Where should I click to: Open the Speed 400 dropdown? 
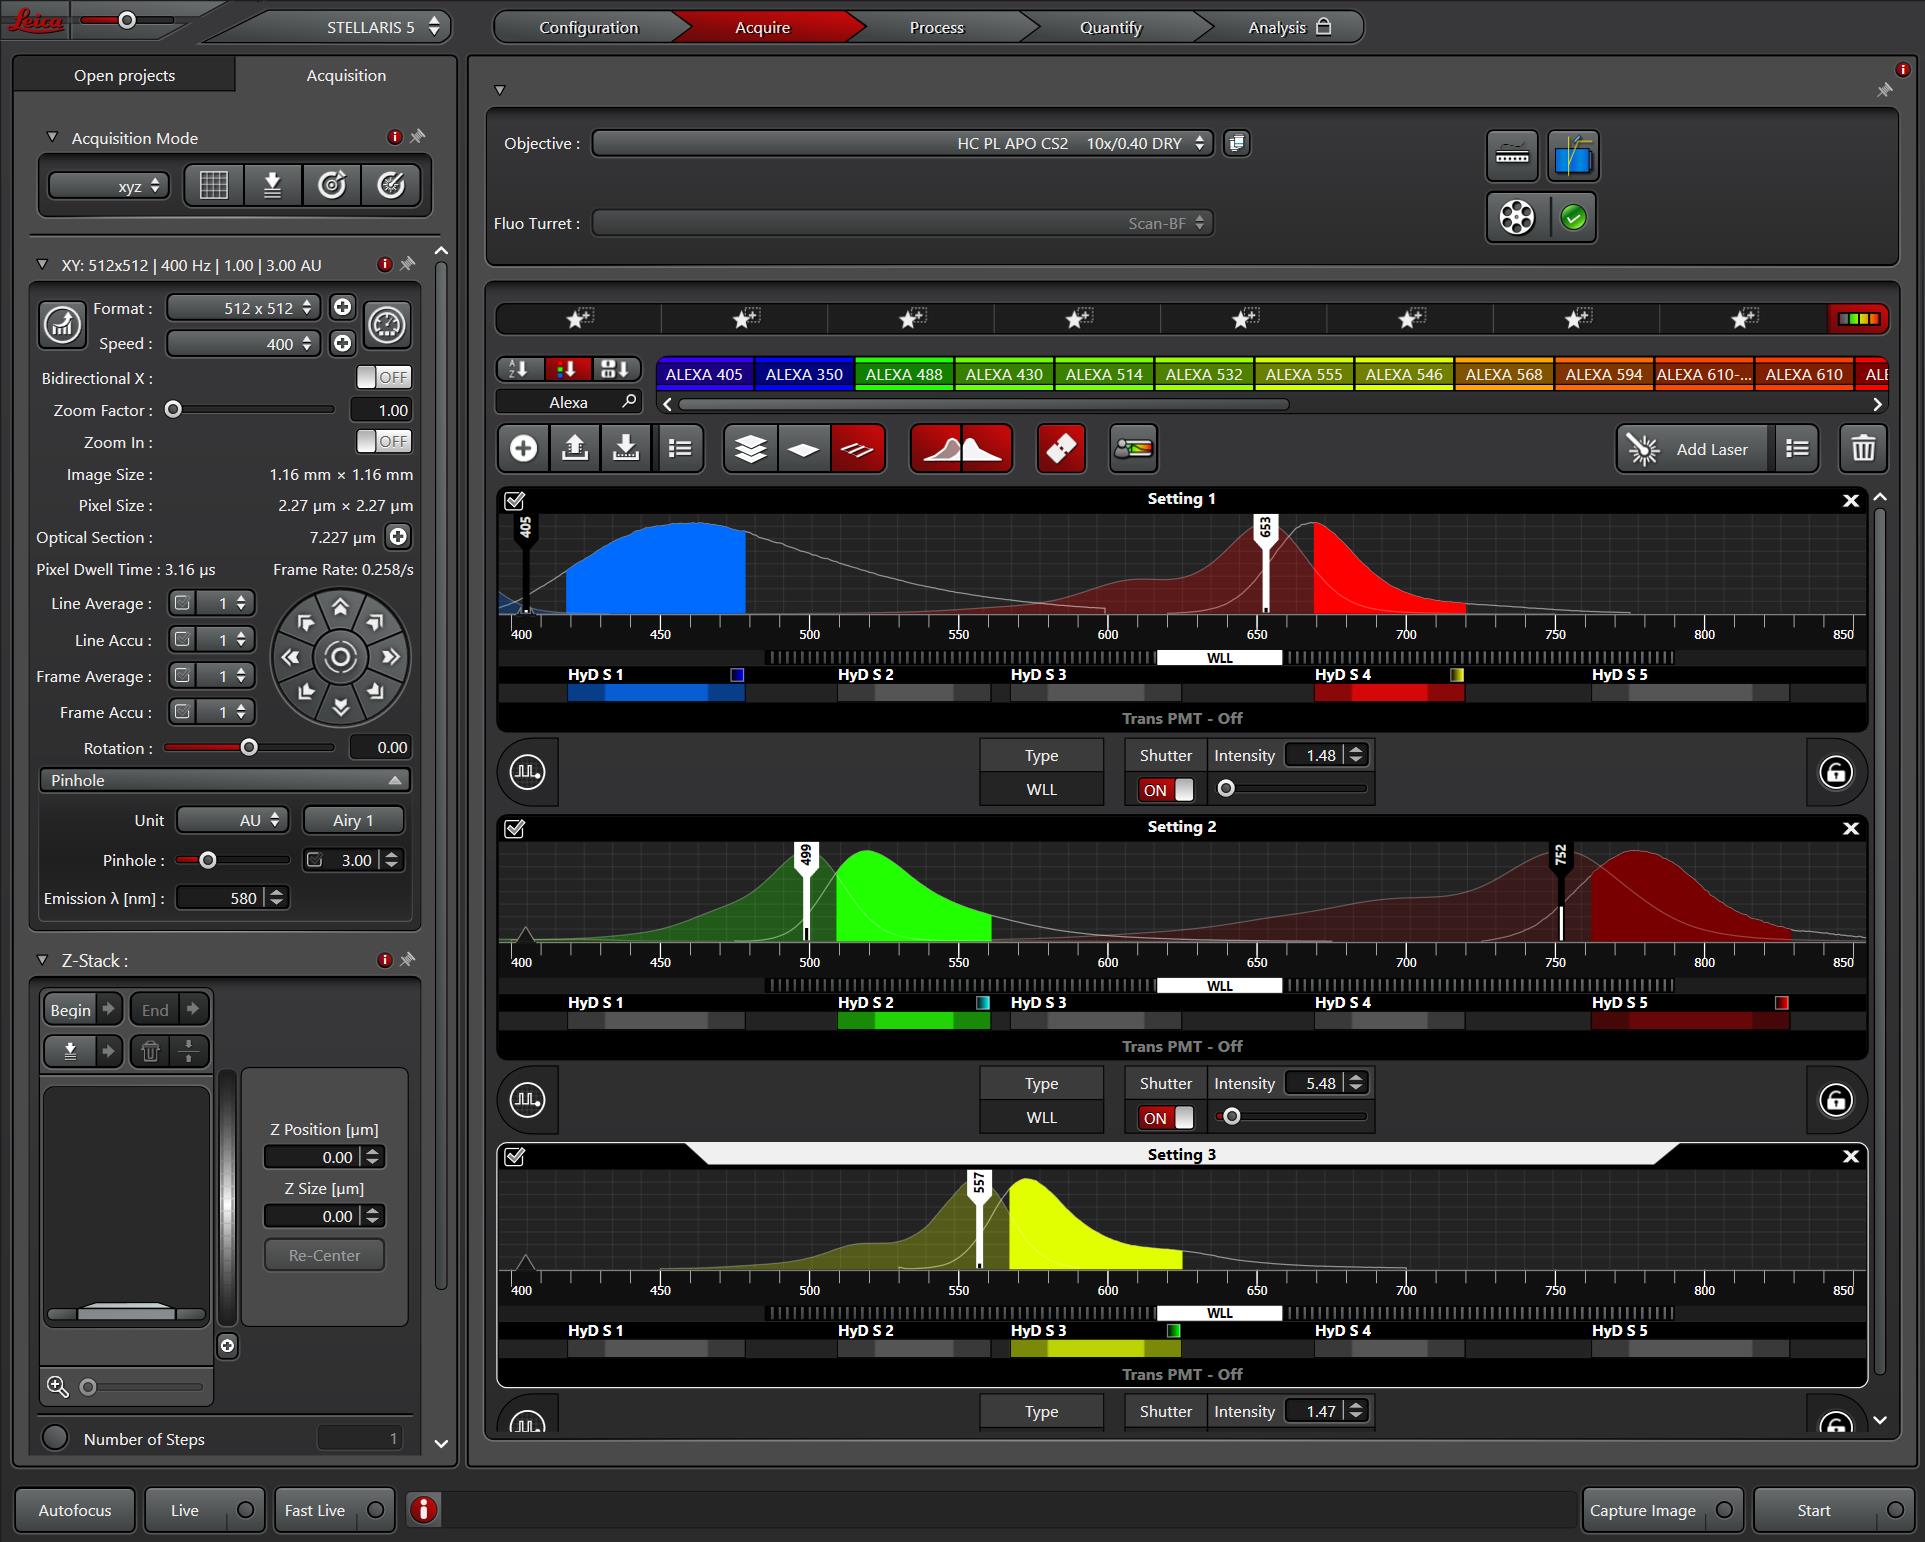coord(243,343)
